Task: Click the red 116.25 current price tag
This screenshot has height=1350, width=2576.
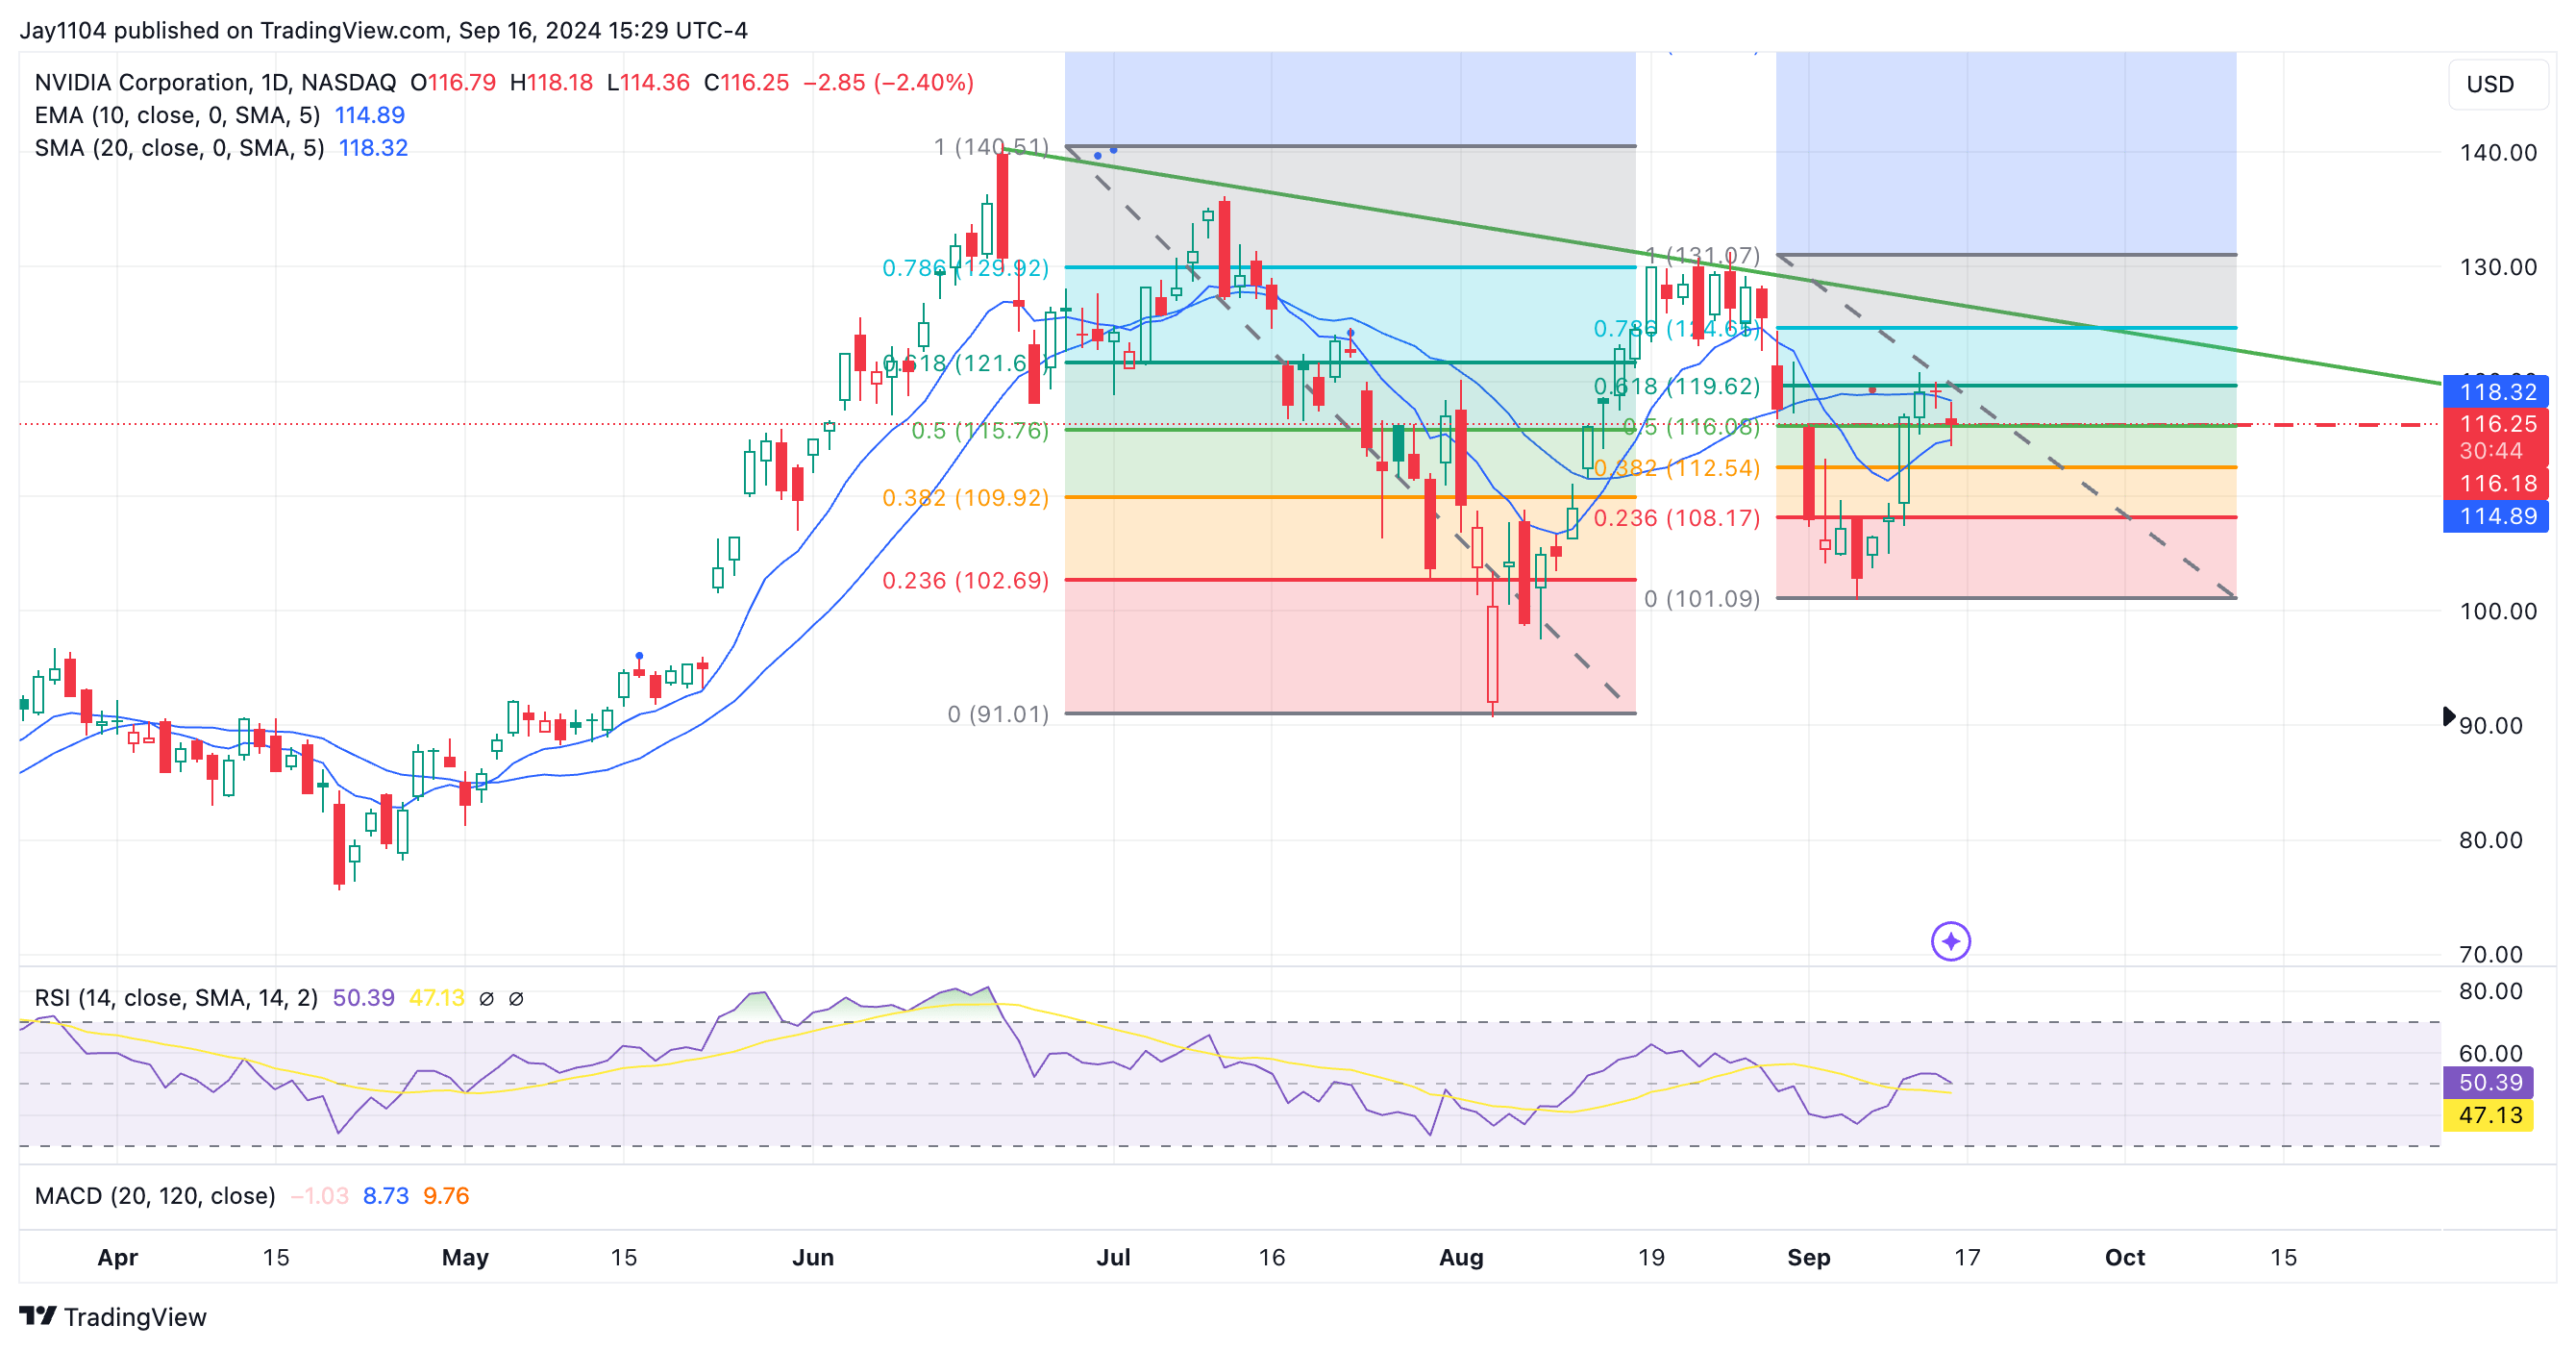Action: tap(2496, 424)
